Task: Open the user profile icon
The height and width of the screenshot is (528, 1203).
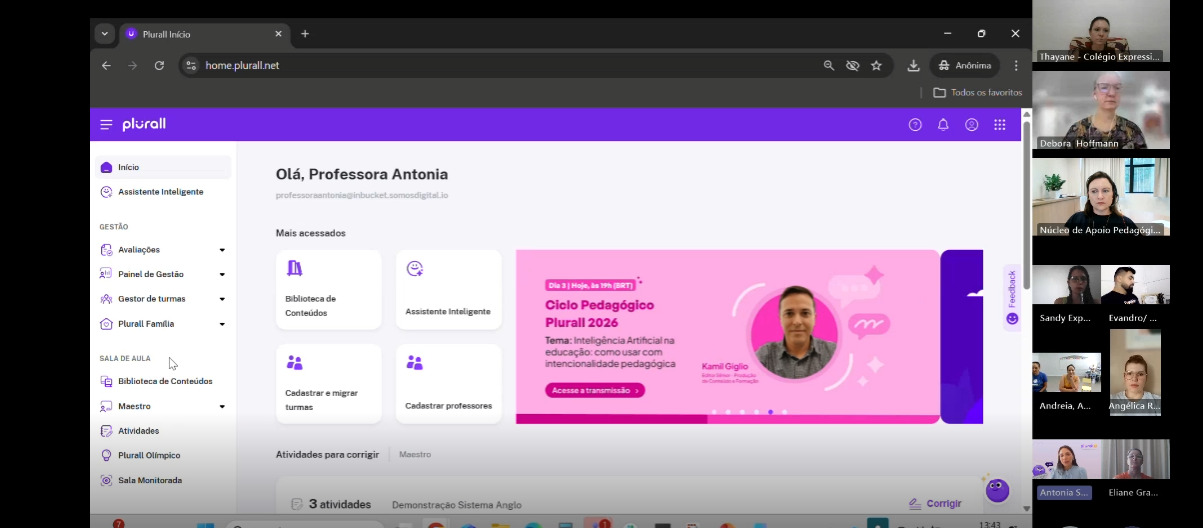Action: tap(971, 125)
